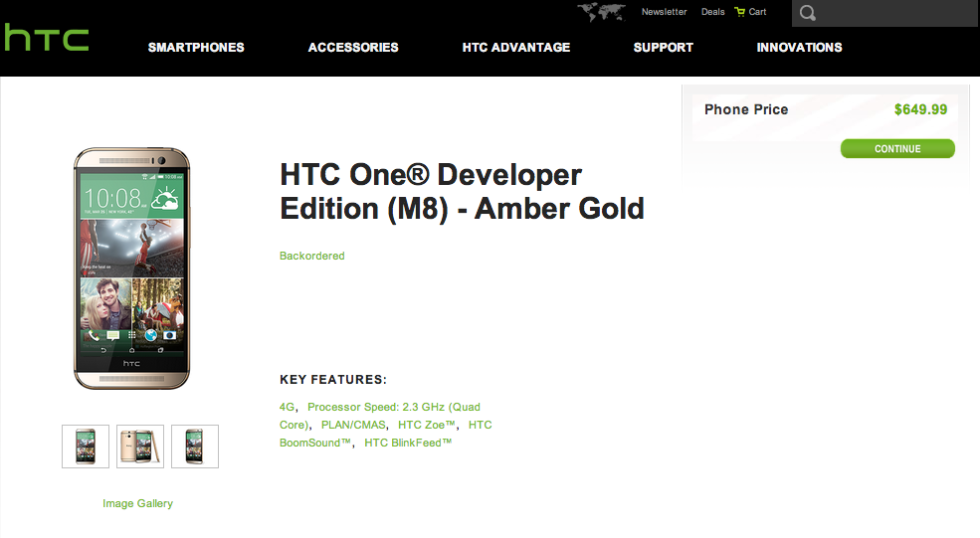Select the middle gold phones thumbnail
980x538 pixels.
140,446
